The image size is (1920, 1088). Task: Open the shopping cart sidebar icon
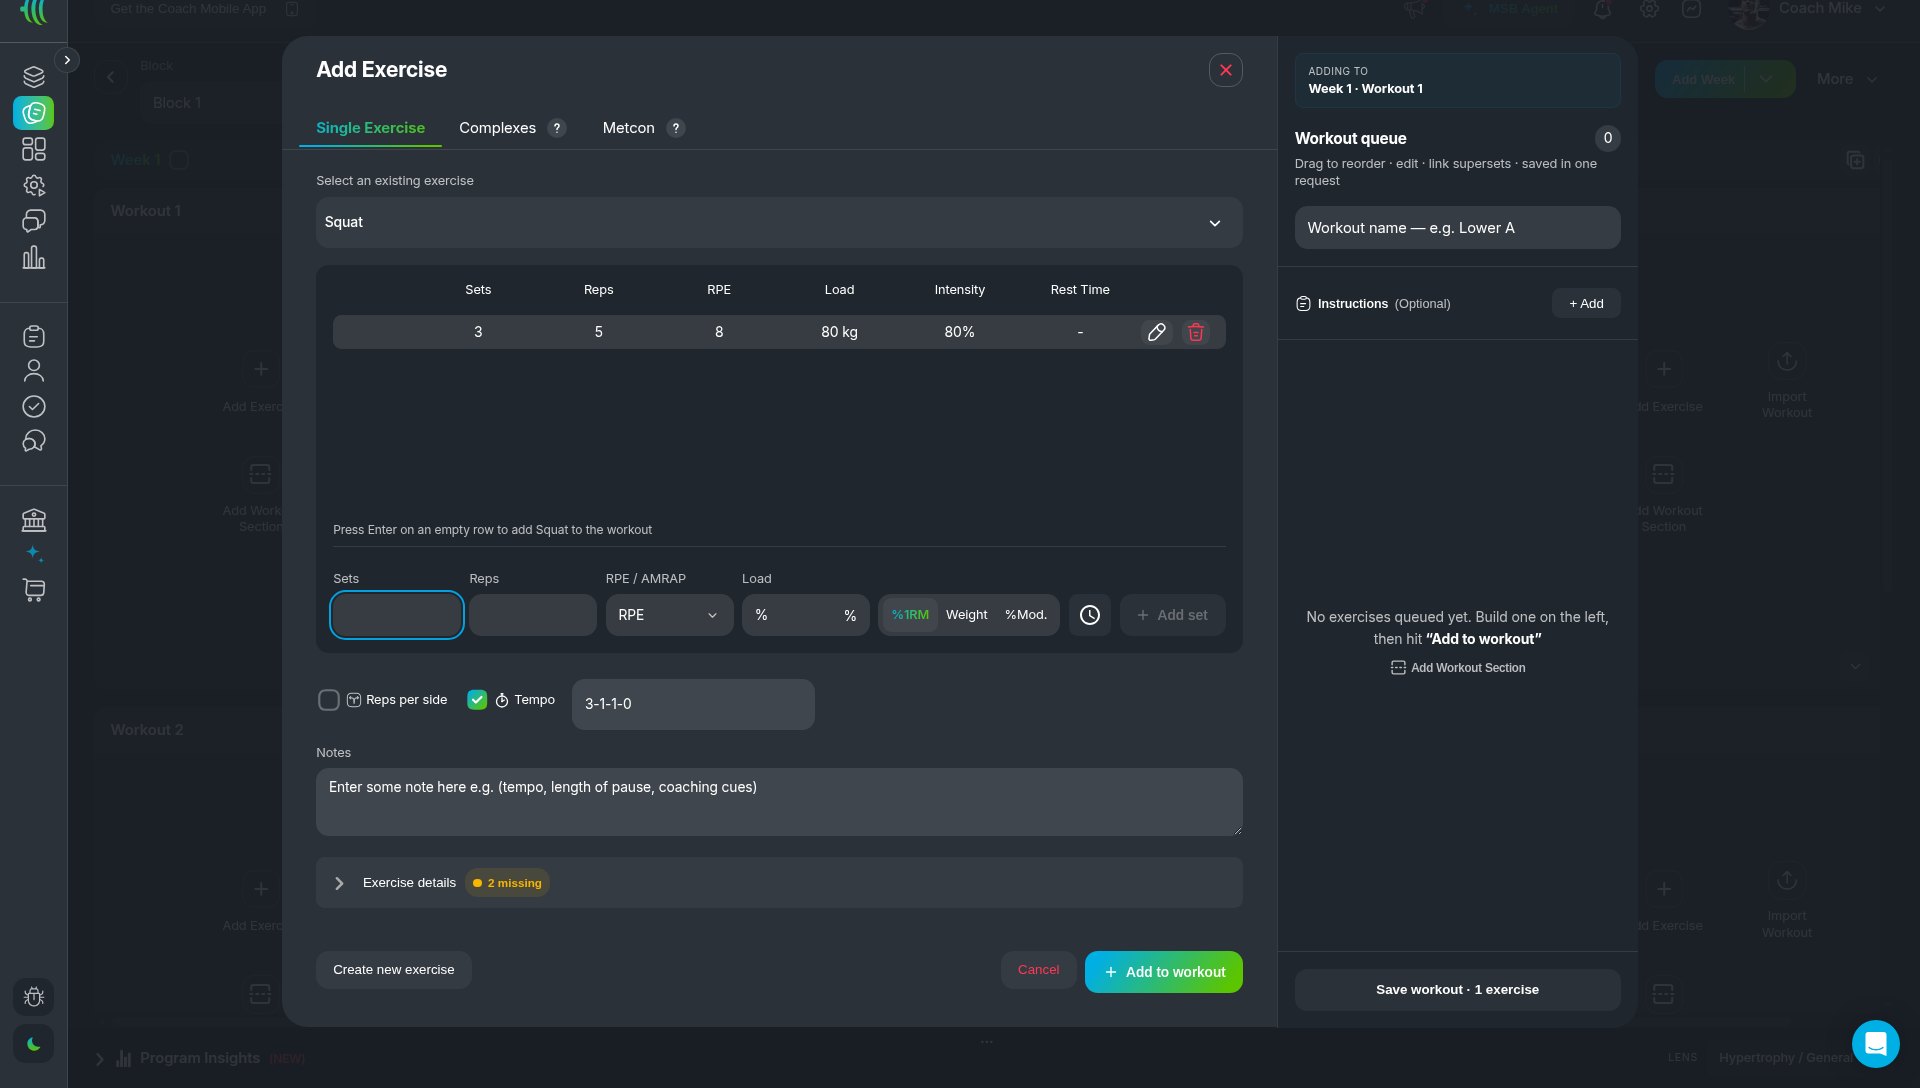click(34, 590)
